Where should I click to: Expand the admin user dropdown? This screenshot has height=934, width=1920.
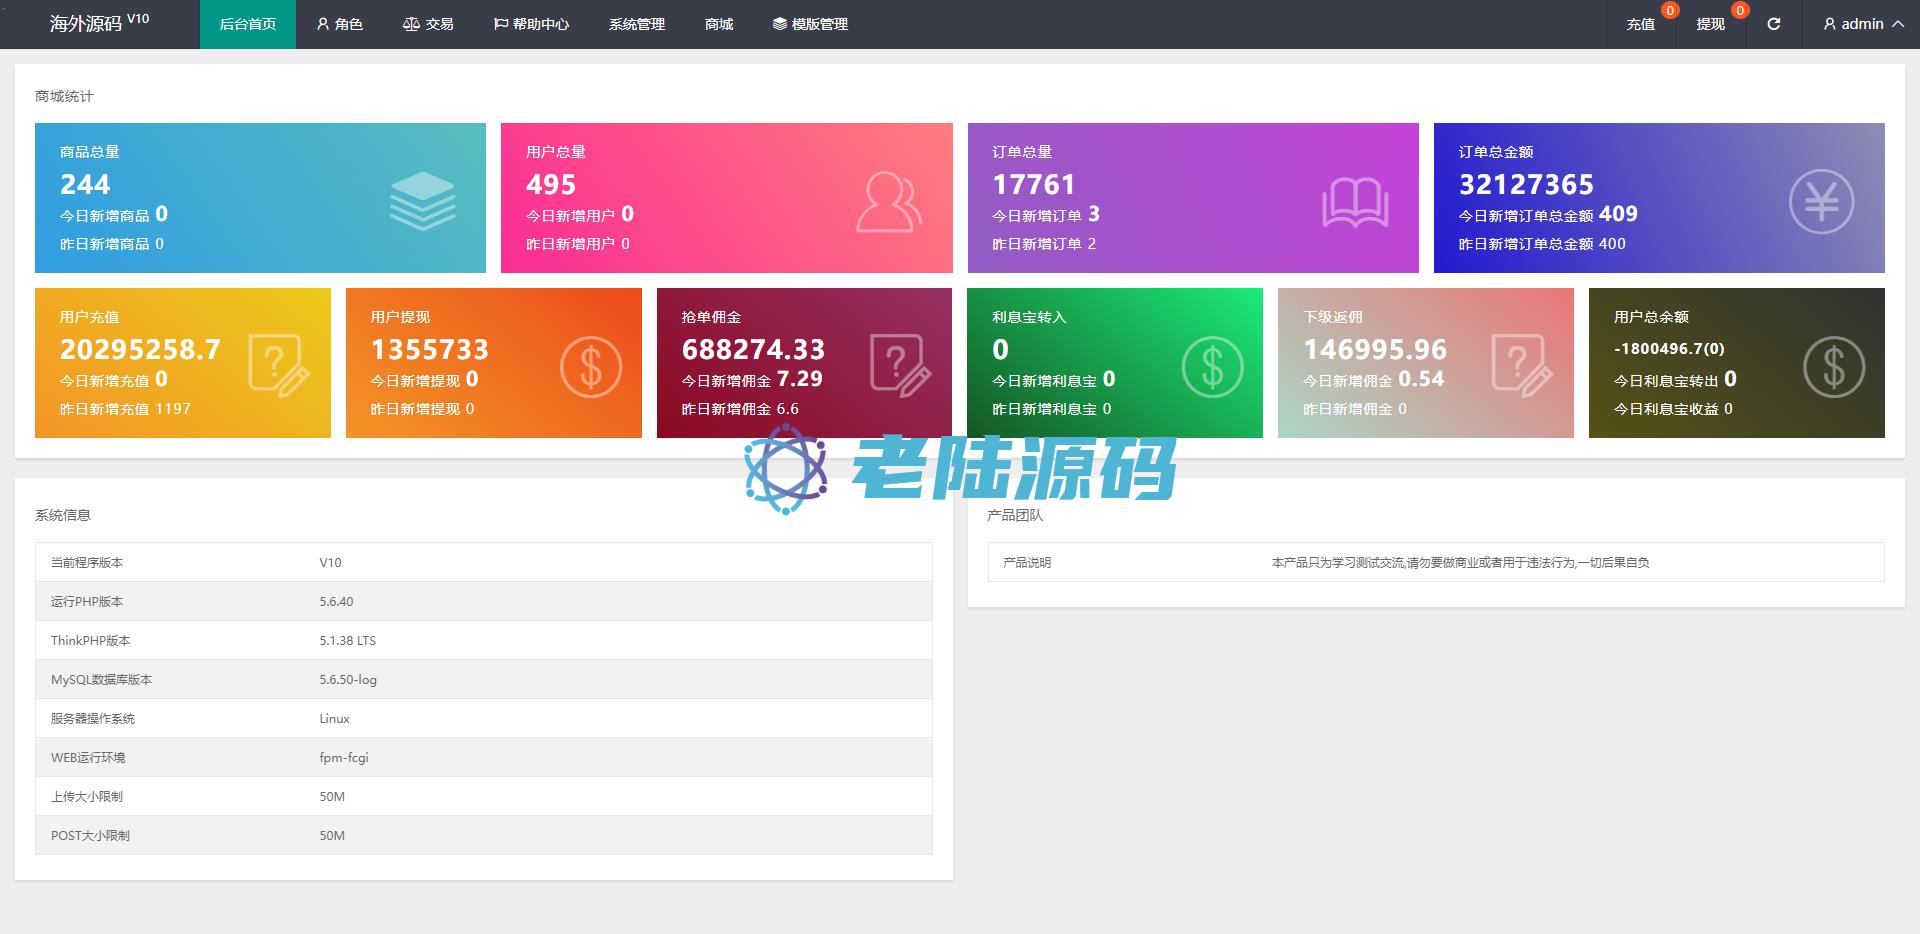tap(1863, 24)
